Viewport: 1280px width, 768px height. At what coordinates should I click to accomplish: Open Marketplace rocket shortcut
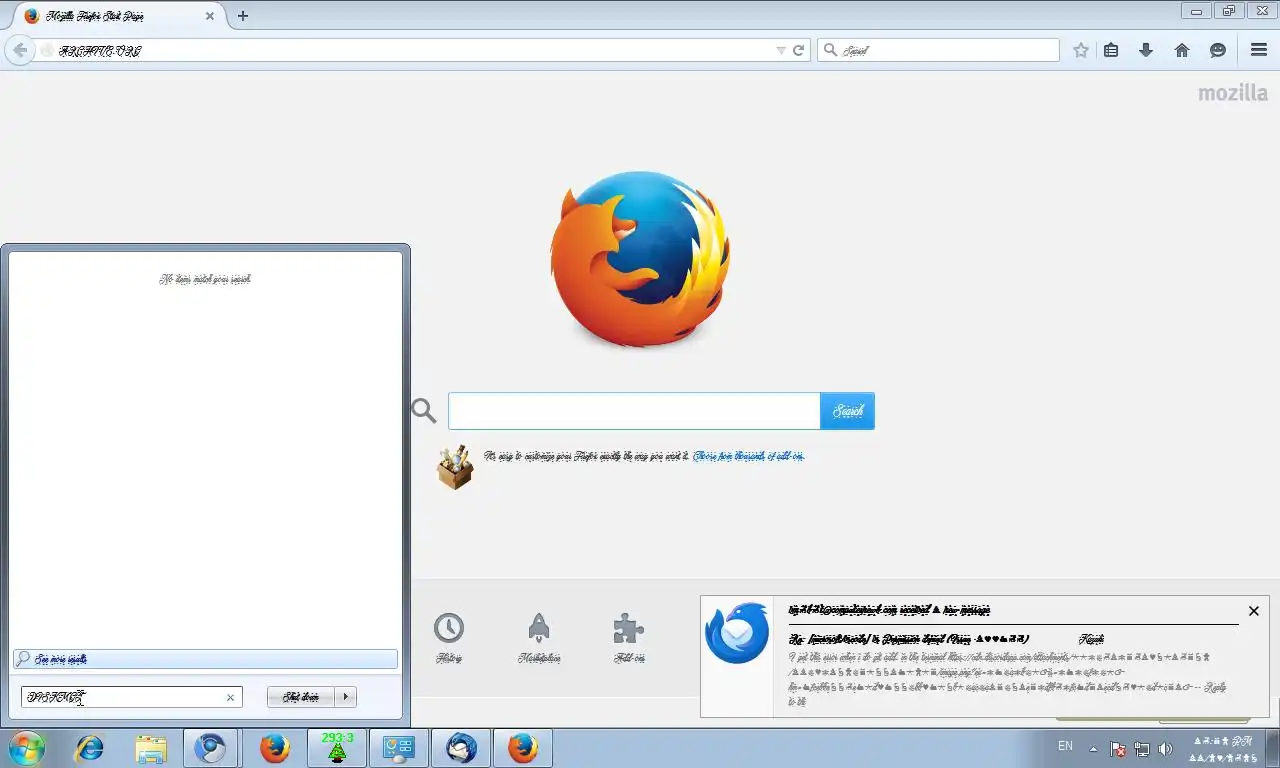[539, 638]
